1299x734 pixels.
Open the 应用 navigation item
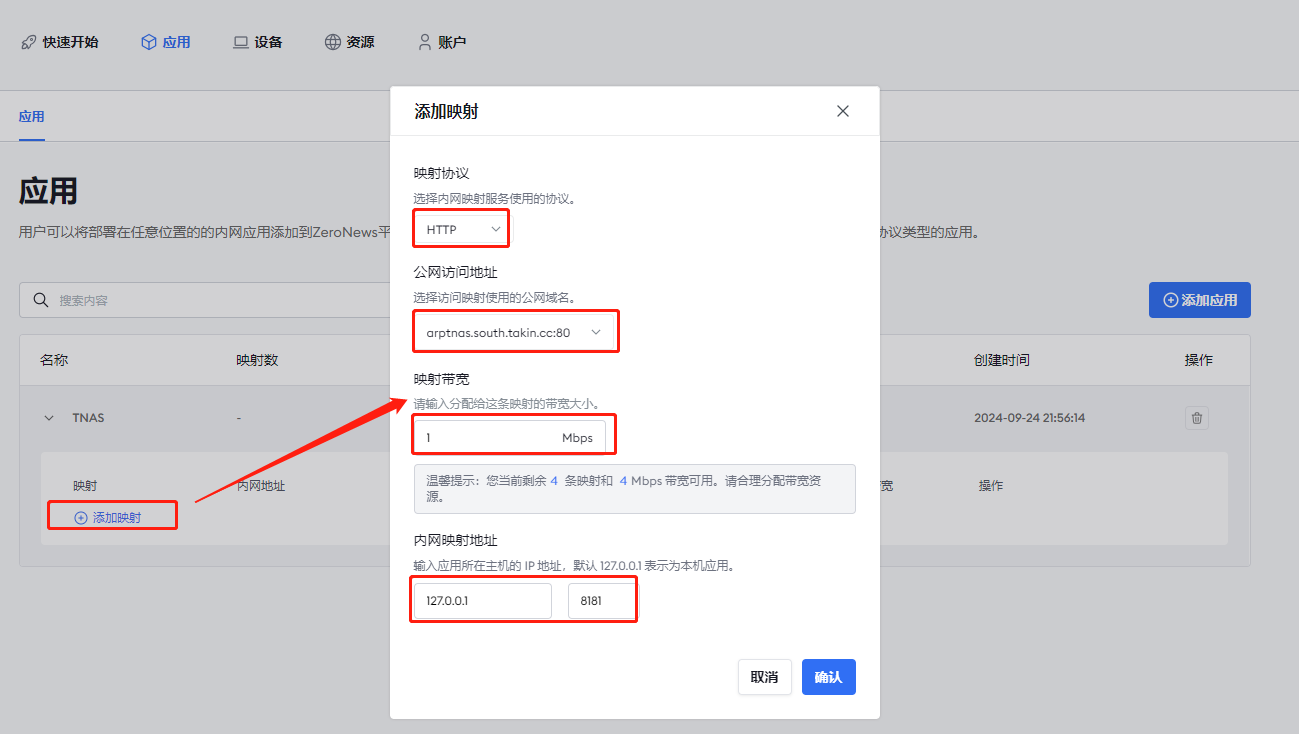pyautogui.click(x=165, y=42)
